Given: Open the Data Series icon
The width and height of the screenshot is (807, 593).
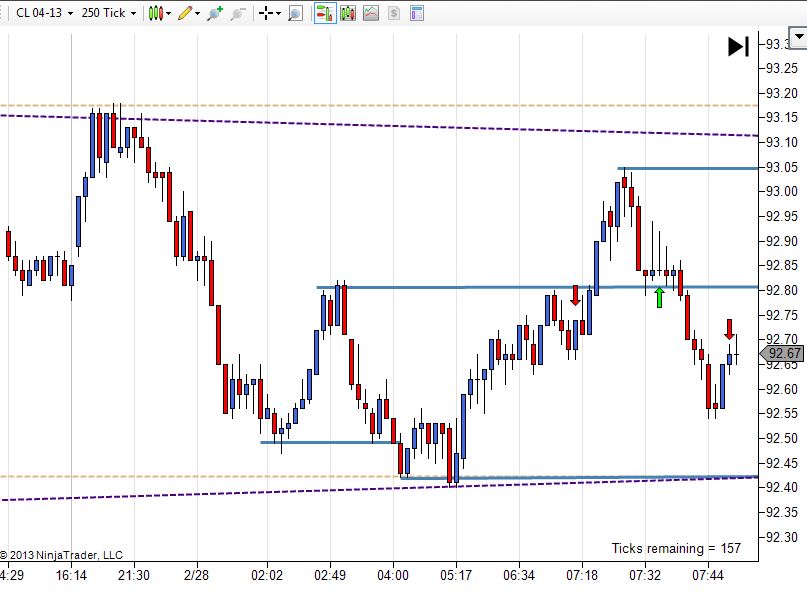Looking at the screenshot, I should pos(348,13).
